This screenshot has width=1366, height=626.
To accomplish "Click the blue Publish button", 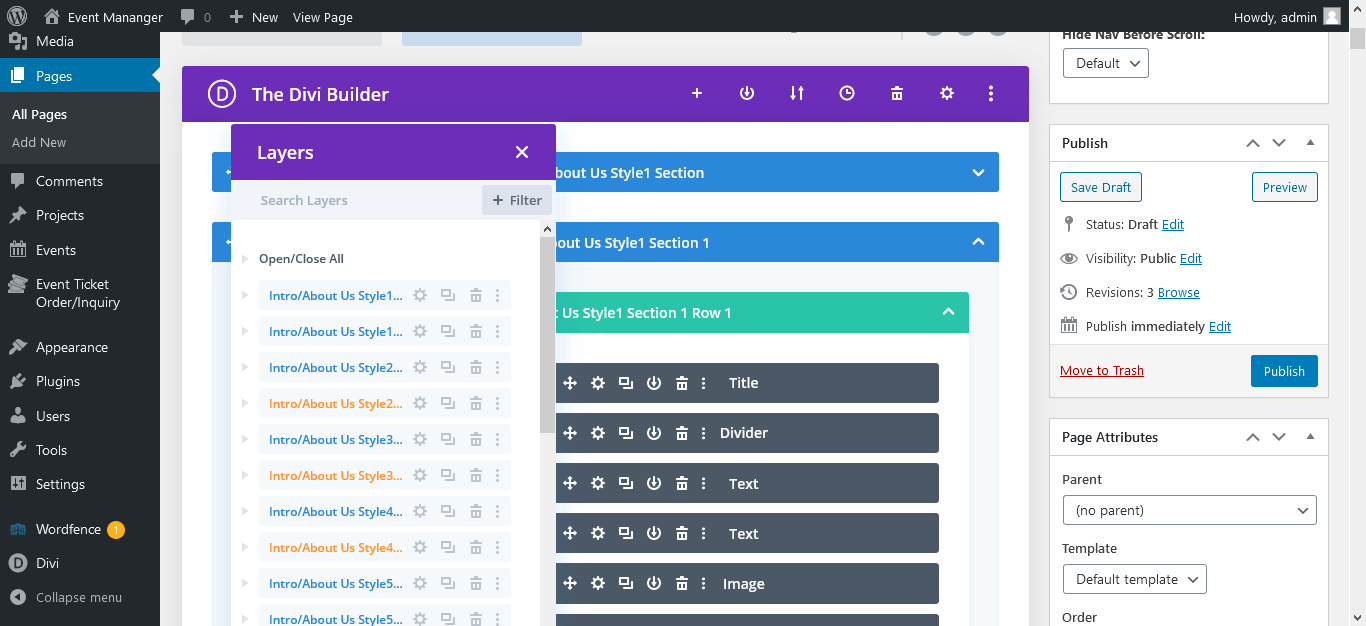I will (x=1284, y=371).
